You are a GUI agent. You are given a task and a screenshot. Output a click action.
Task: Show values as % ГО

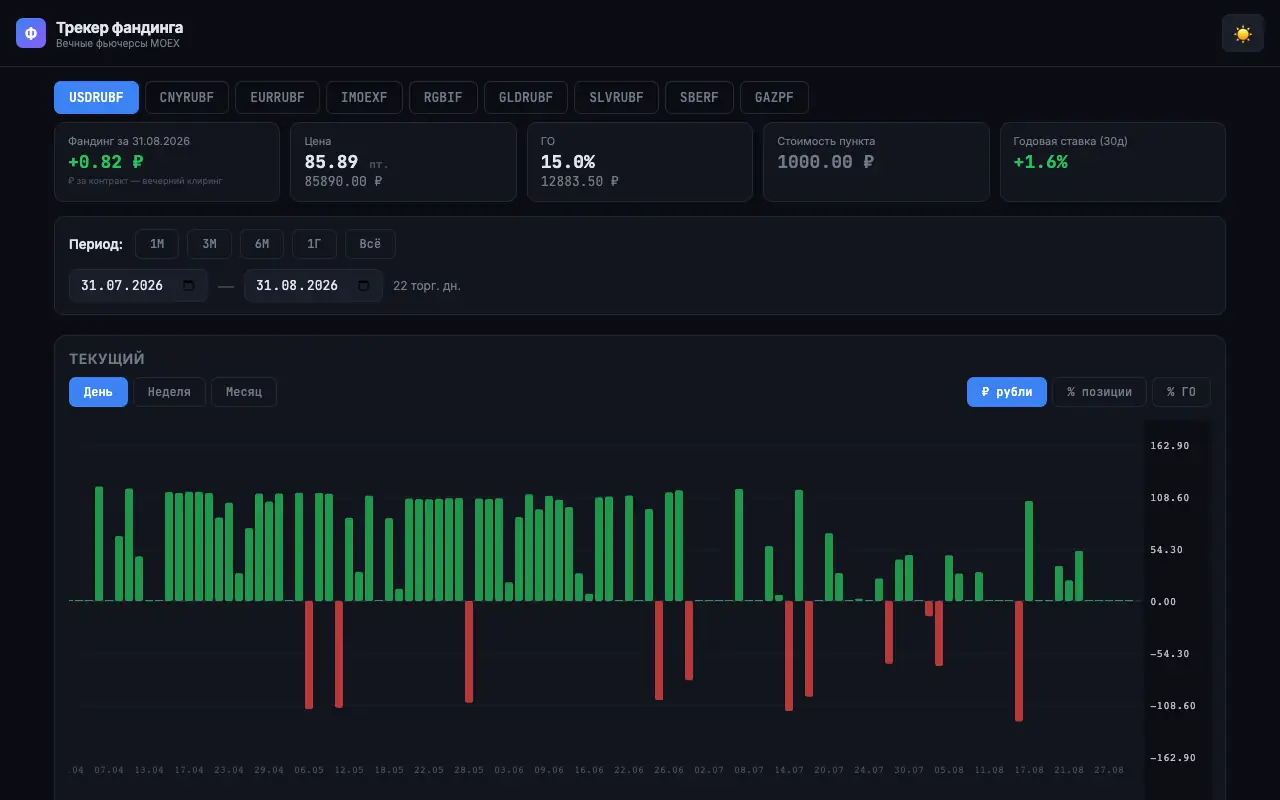(x=1181, y=392)
